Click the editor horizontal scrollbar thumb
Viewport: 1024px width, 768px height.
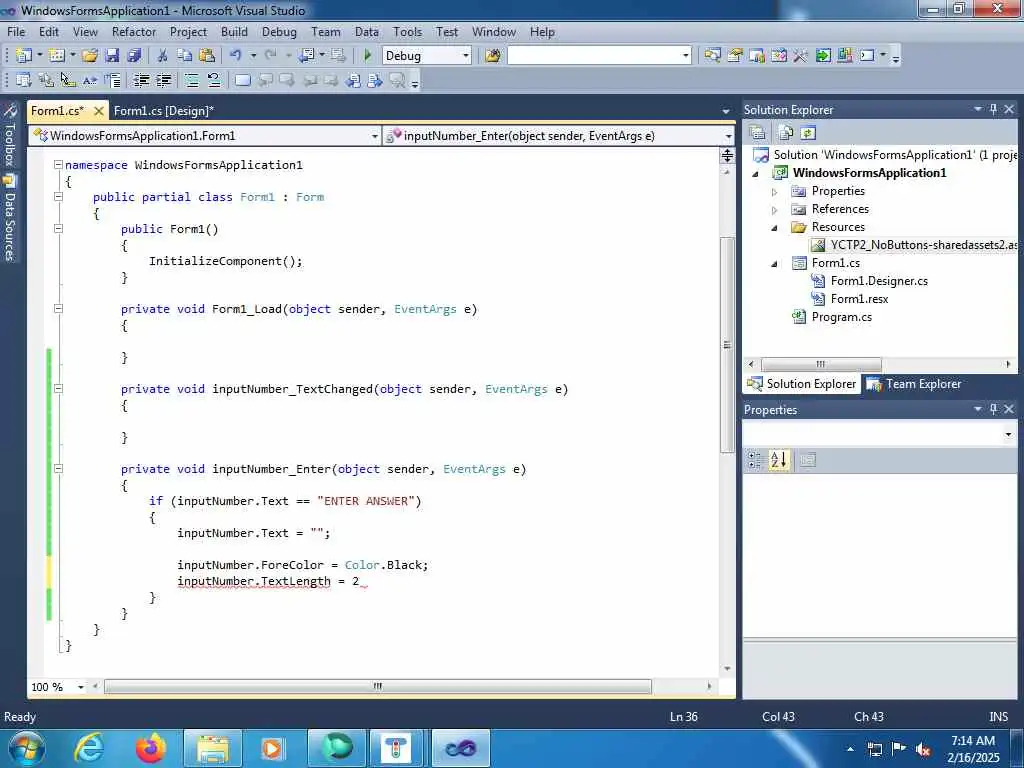pos(377,686)
